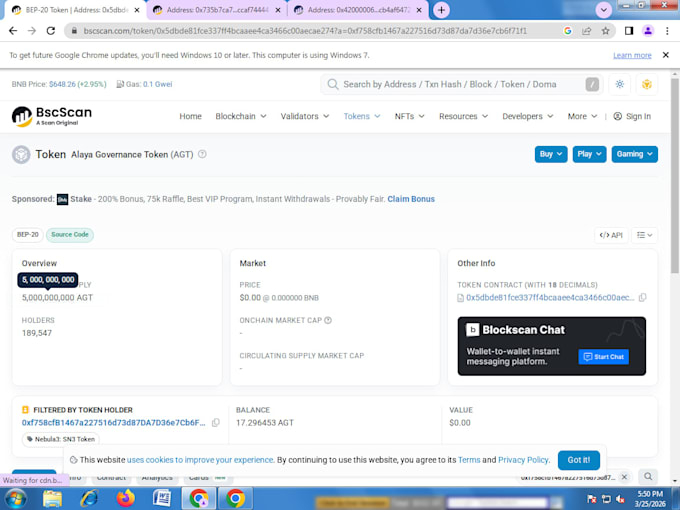
Task: Click the Privacy Policy link
Action: point(523,460)
